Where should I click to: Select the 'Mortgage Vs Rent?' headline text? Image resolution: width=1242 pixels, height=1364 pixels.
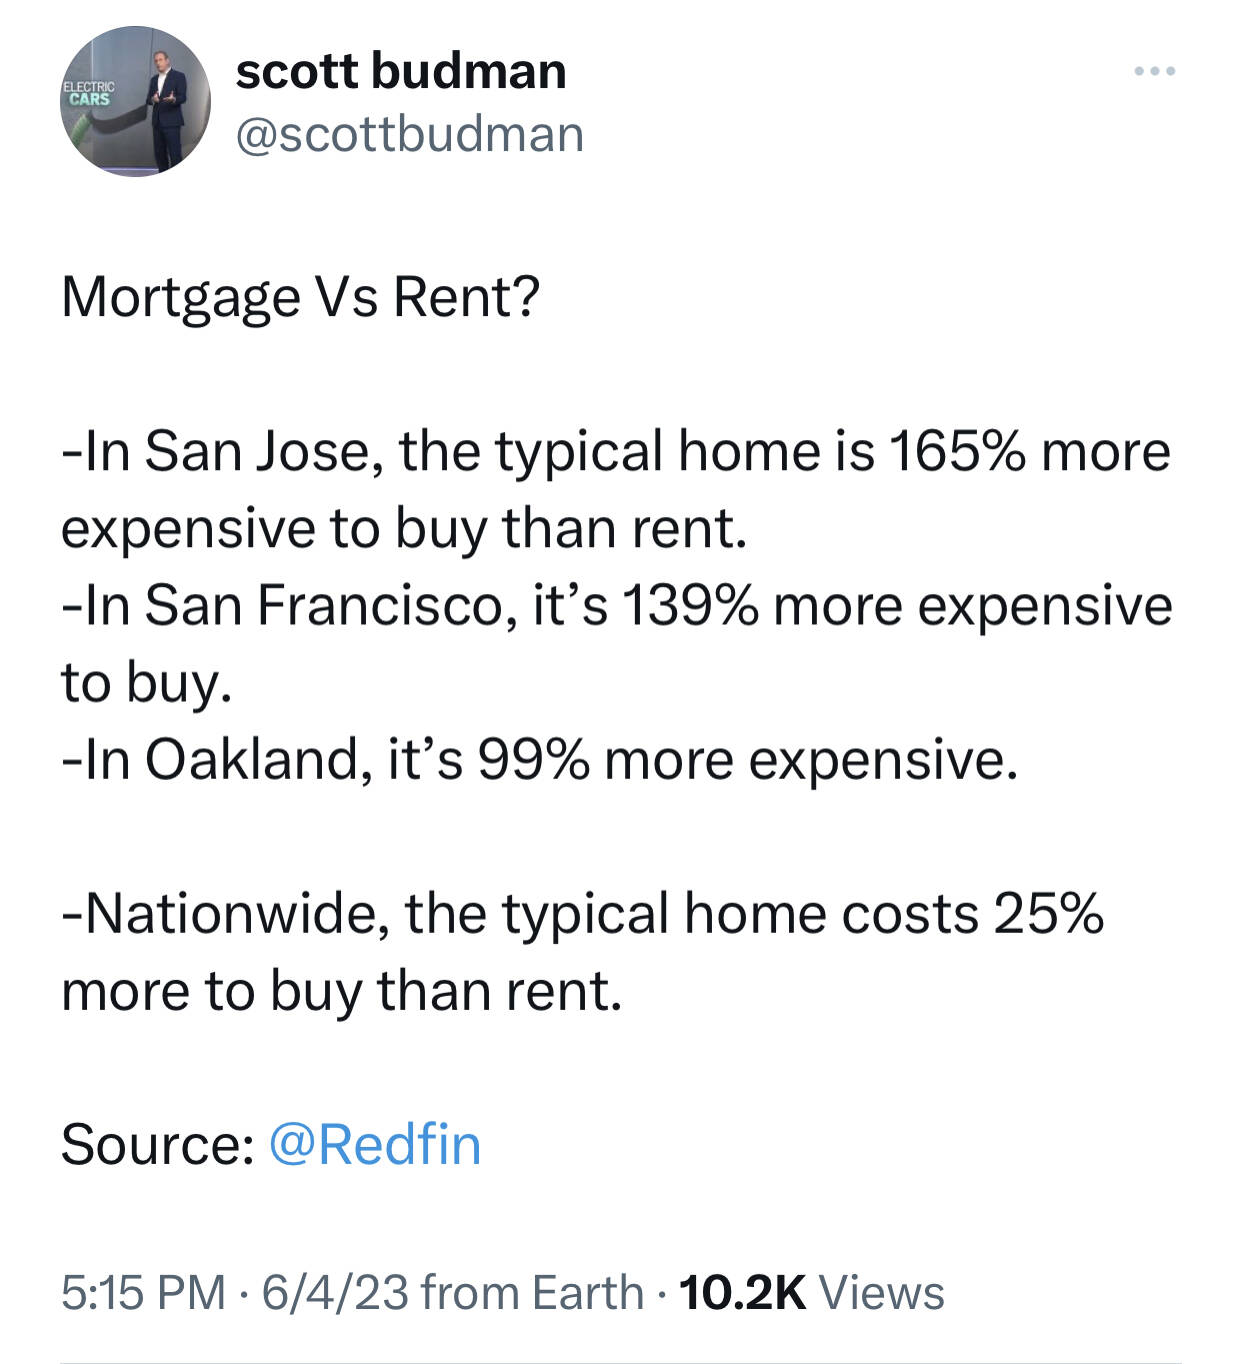click(300, 298)
